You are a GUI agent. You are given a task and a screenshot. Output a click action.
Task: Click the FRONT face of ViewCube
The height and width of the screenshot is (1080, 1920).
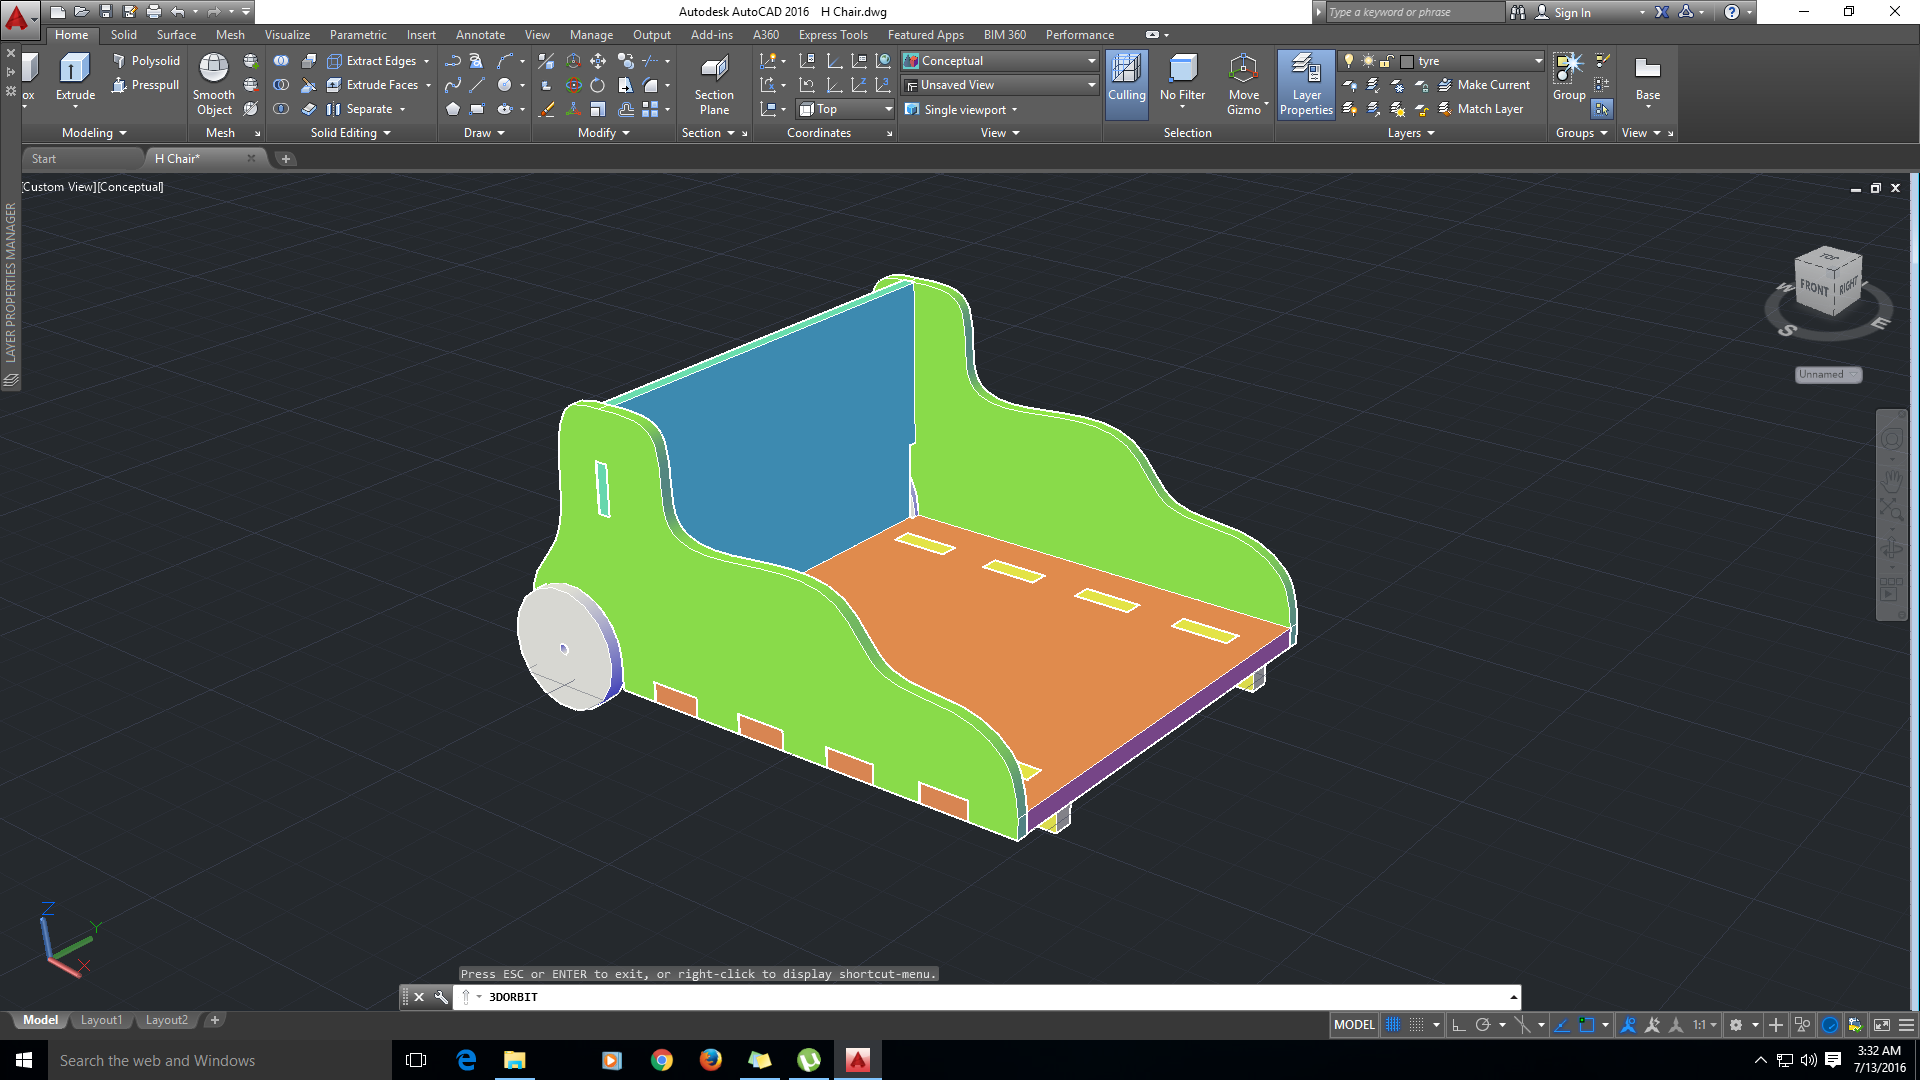coord(1814,288)
